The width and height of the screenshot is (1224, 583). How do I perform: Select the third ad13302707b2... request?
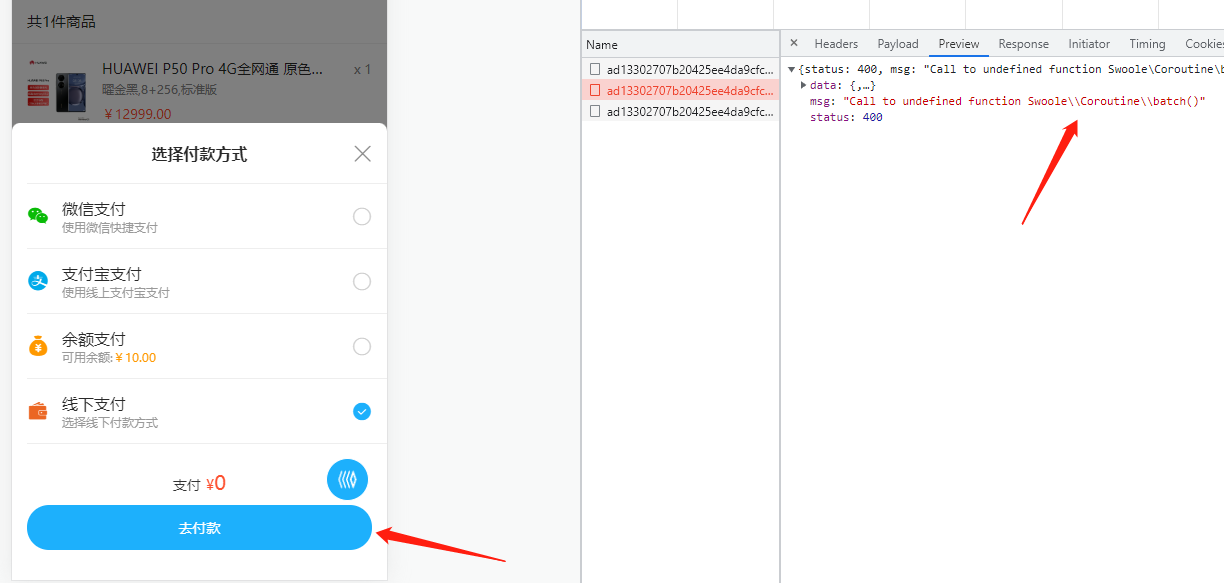pos(680,111)
